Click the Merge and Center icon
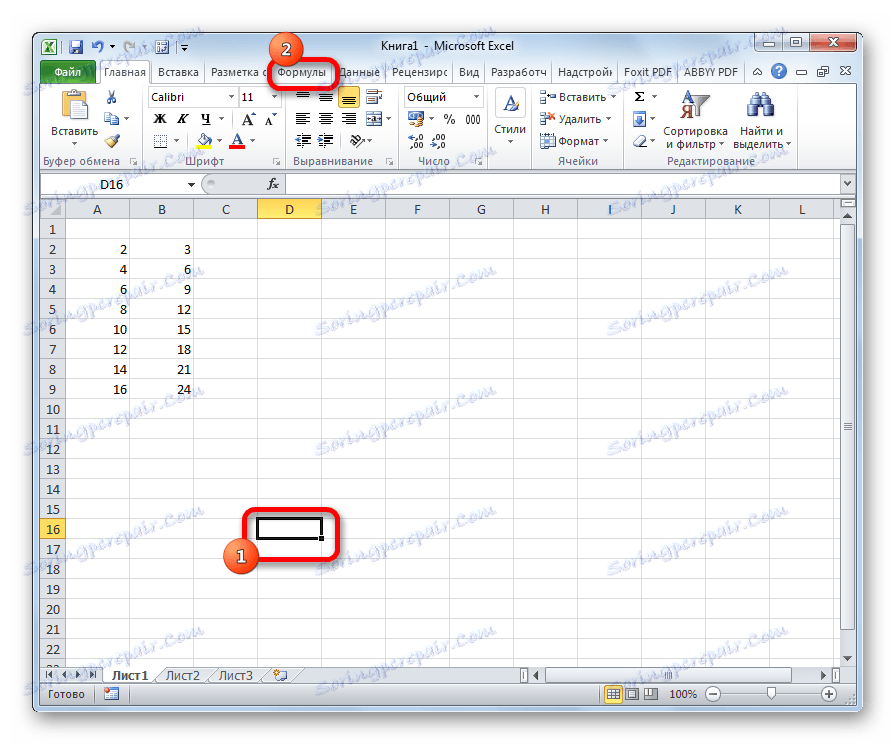 pyautogui.click(x=374, y=119)
